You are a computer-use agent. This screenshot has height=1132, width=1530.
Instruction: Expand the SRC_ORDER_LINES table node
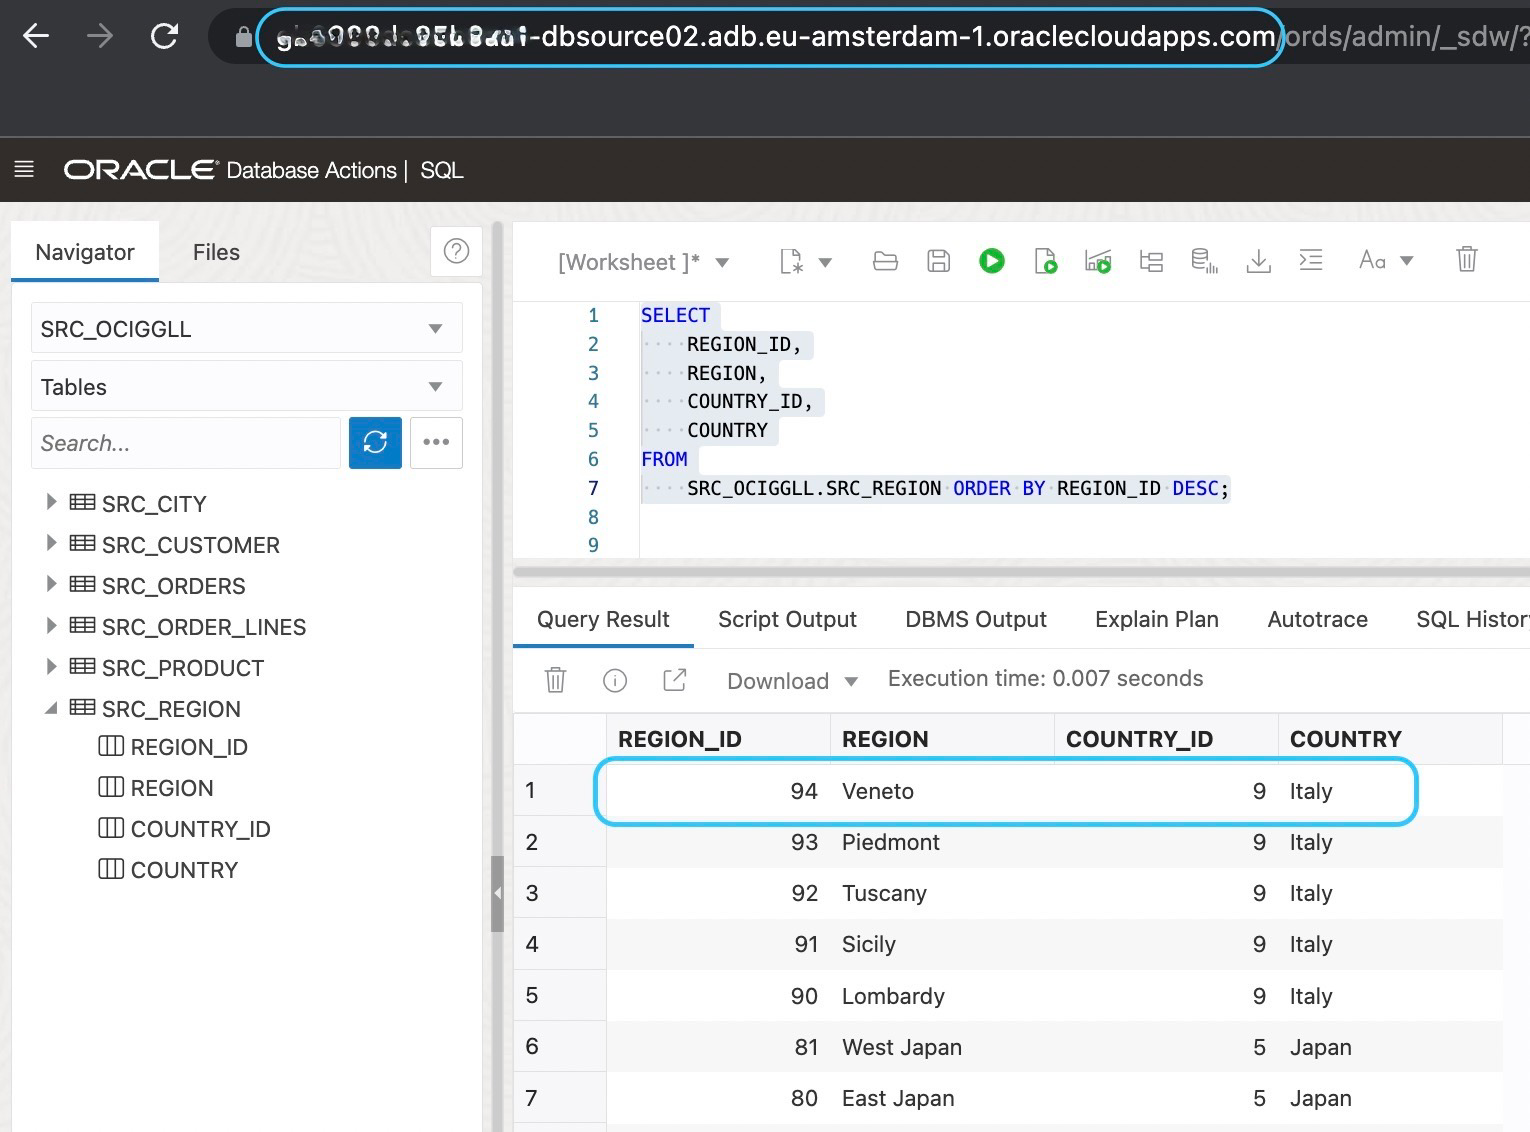pos(51,625)
